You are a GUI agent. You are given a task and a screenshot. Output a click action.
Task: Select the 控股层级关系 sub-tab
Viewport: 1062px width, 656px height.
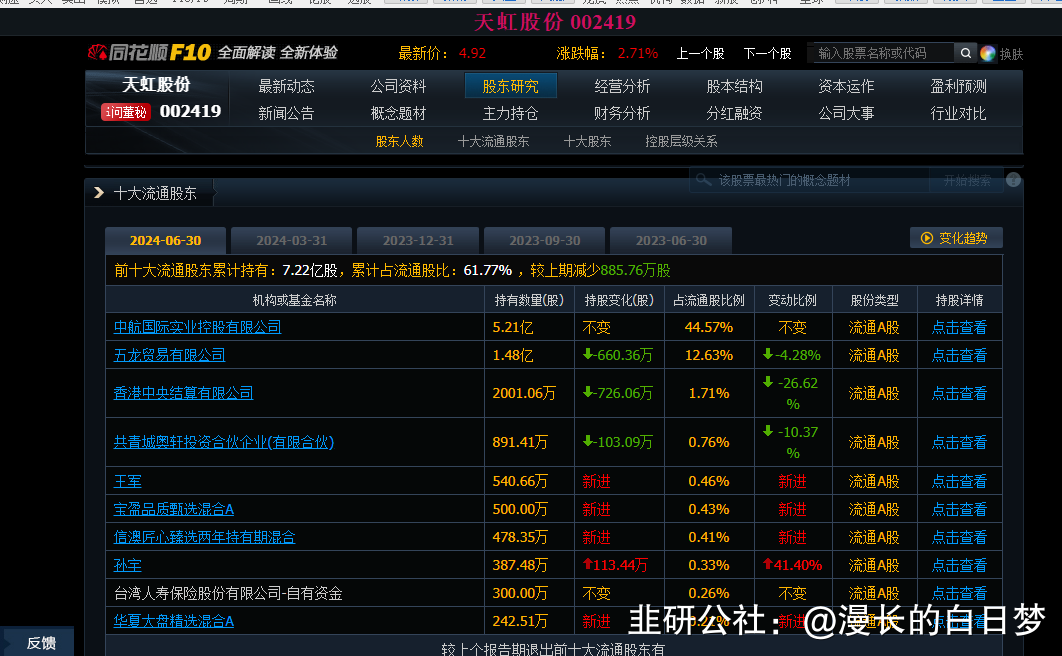click(x=681, y=141)
